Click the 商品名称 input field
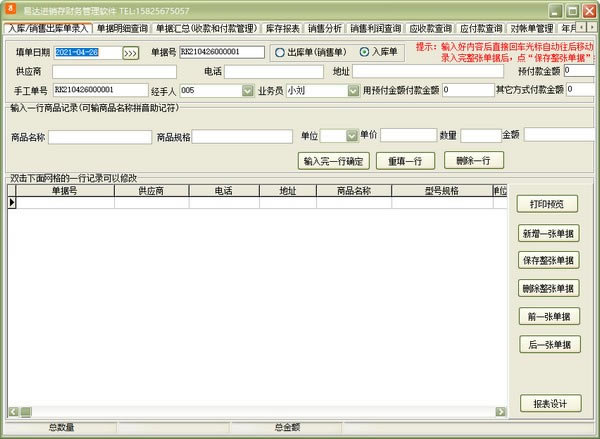The height and width of the screenshot is (439, 600). tap(98, 136)
